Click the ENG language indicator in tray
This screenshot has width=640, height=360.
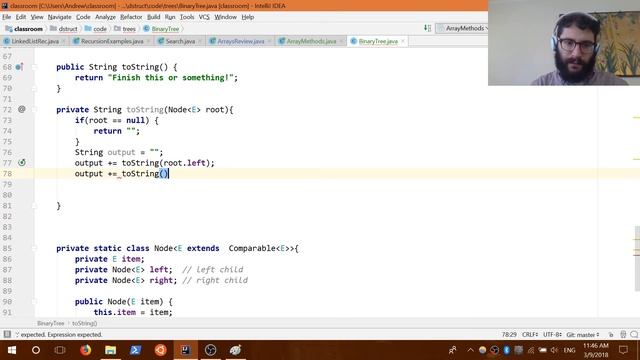[x=569, y=350]
